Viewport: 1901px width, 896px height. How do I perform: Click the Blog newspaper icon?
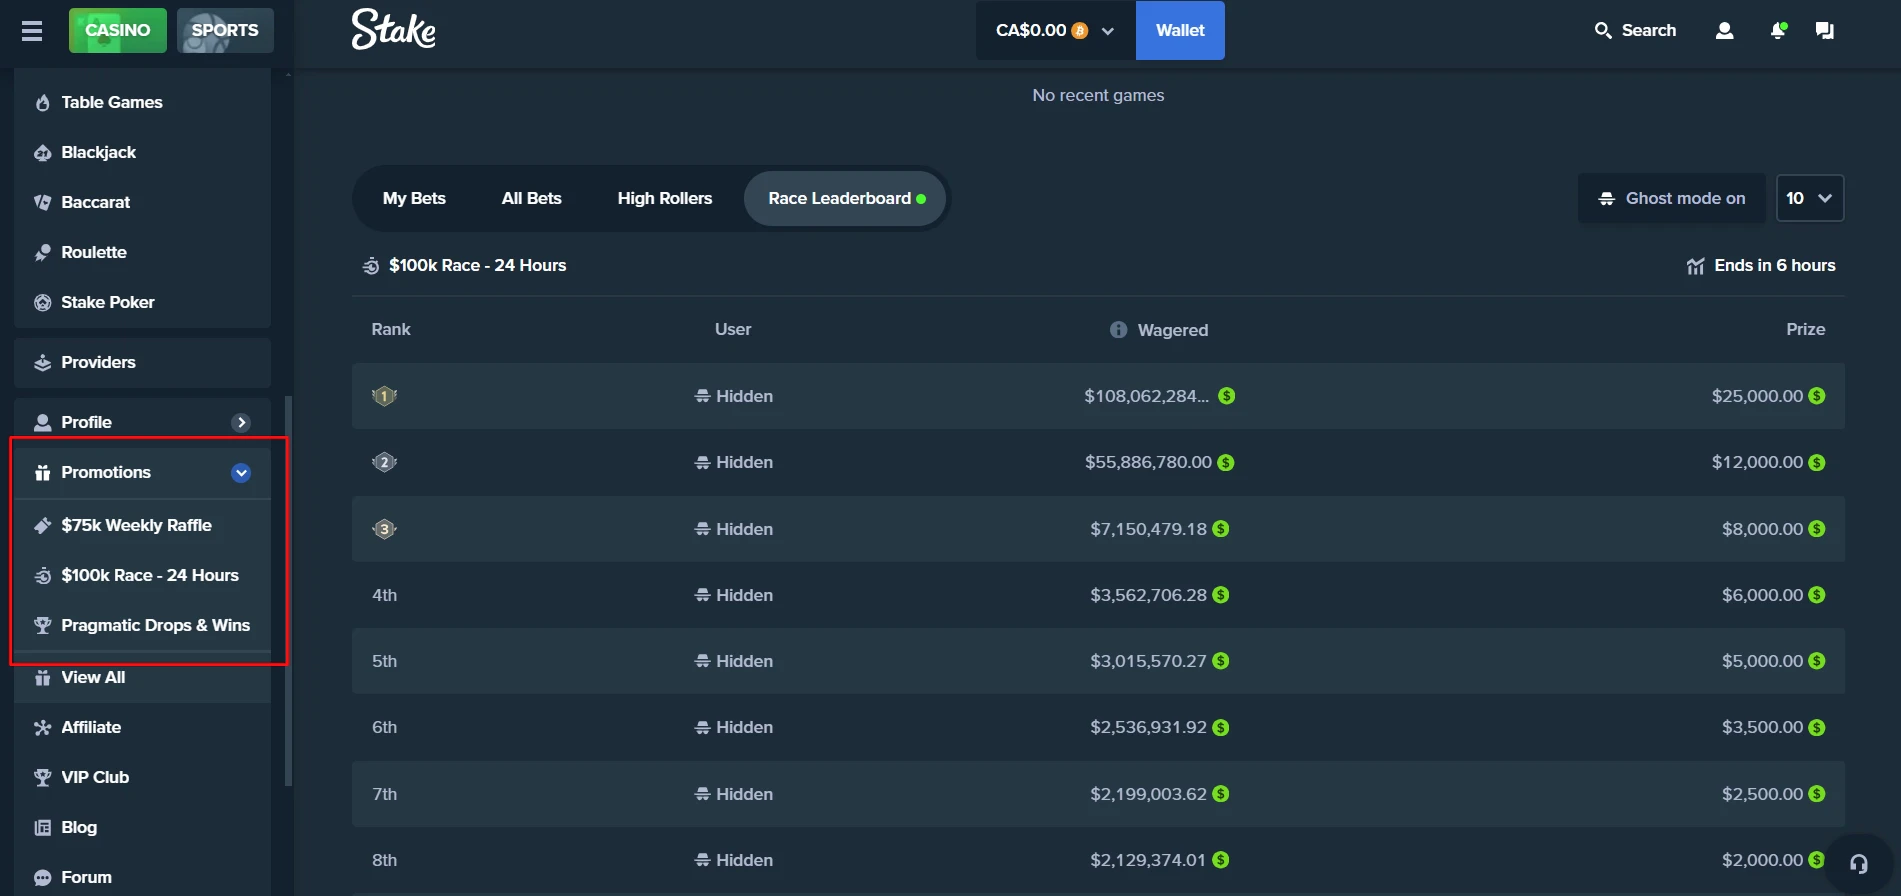pos(42,827)
